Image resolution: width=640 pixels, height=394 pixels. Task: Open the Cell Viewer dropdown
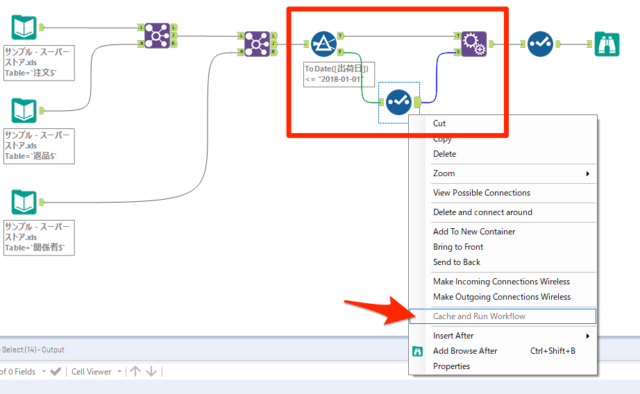click(120, 372)
